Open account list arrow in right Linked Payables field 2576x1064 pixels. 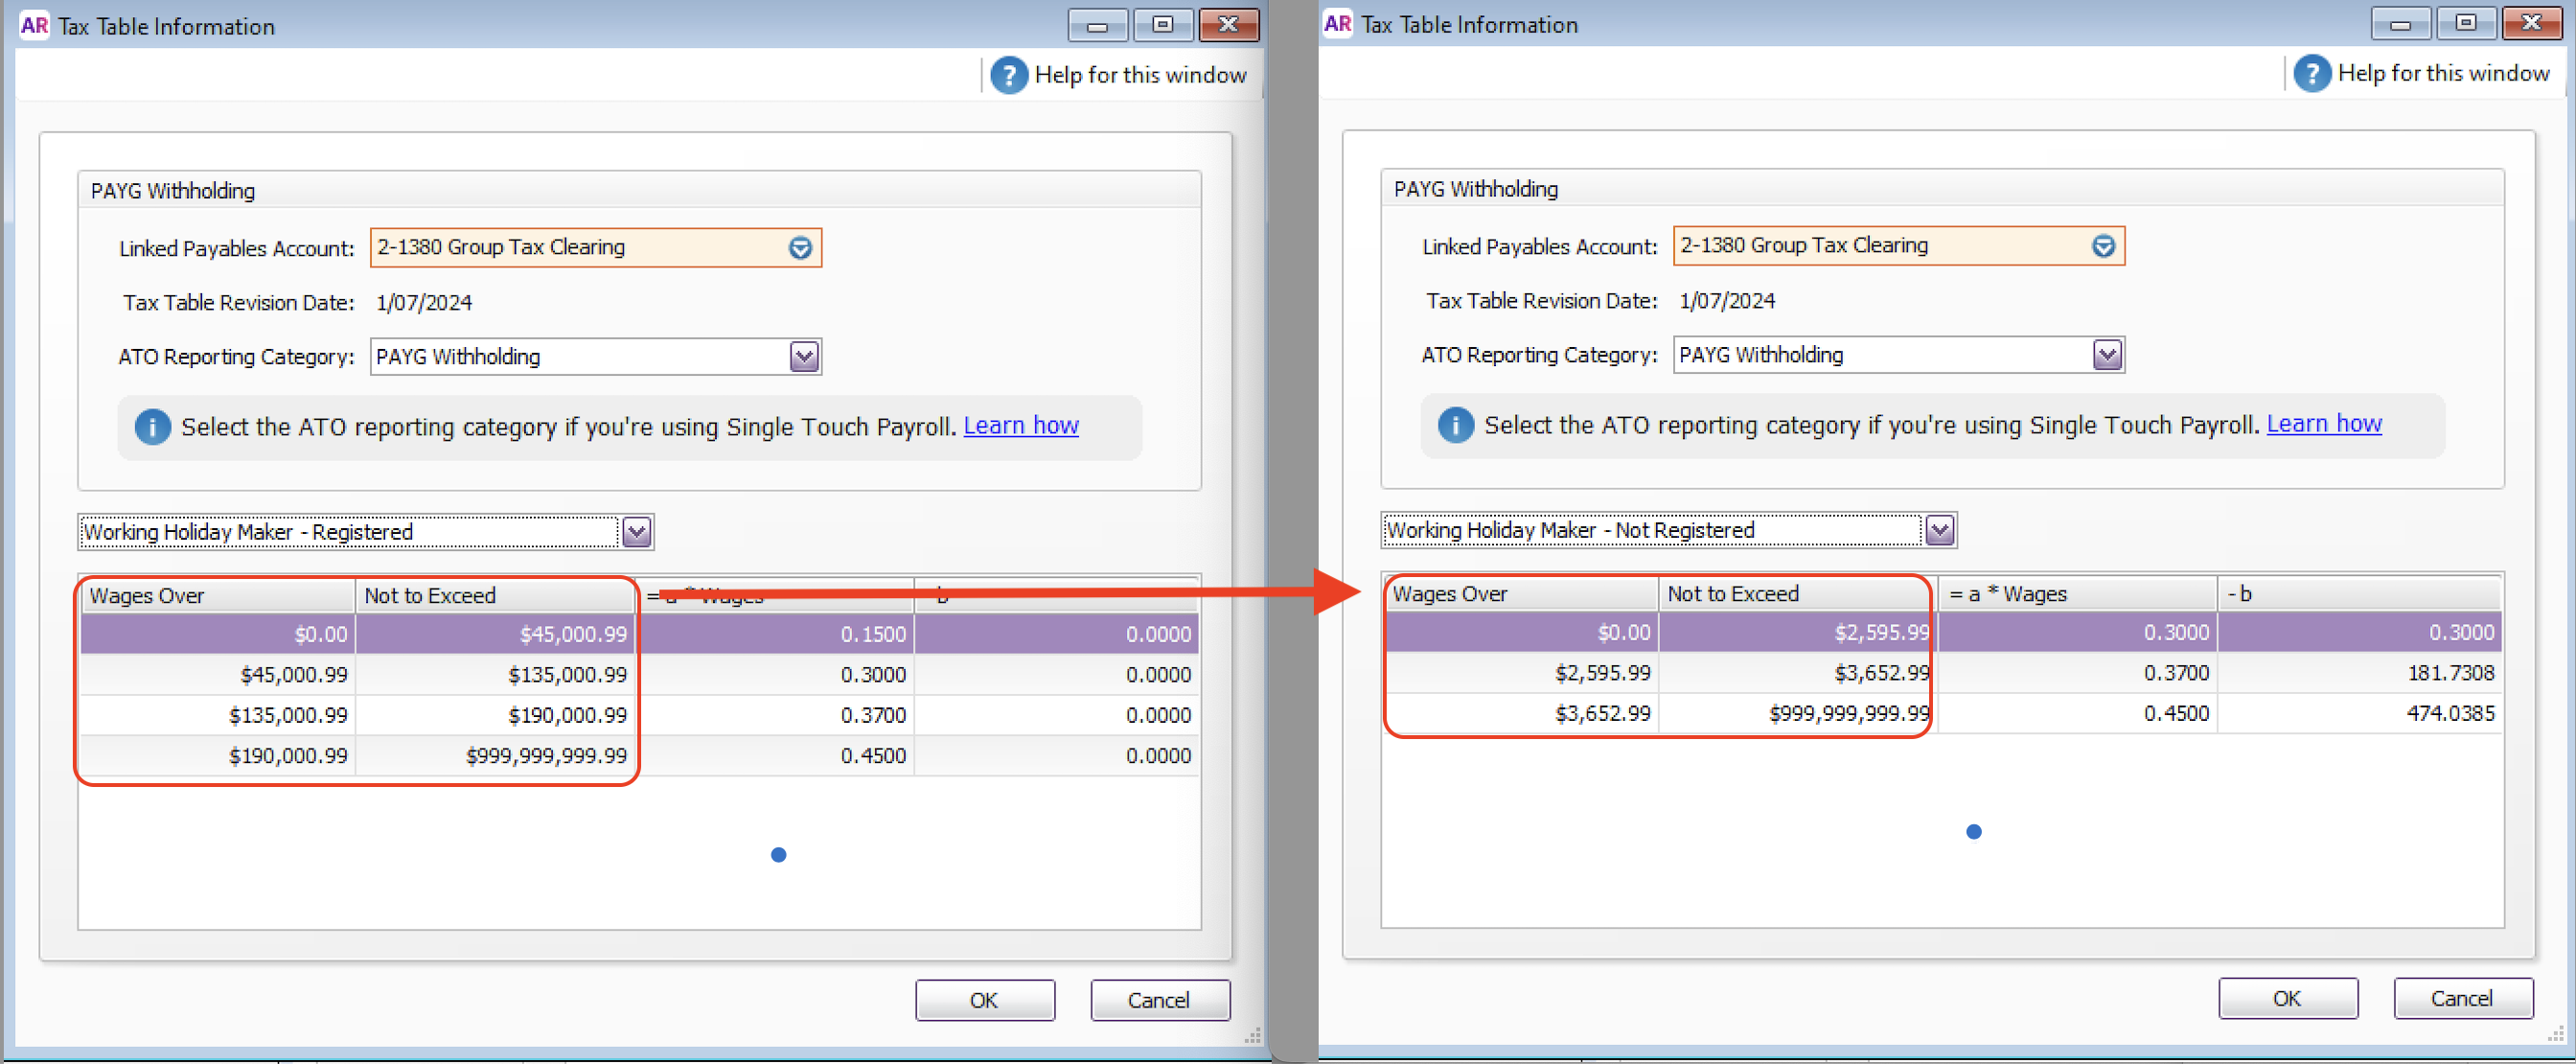(x=2103, y=246)
